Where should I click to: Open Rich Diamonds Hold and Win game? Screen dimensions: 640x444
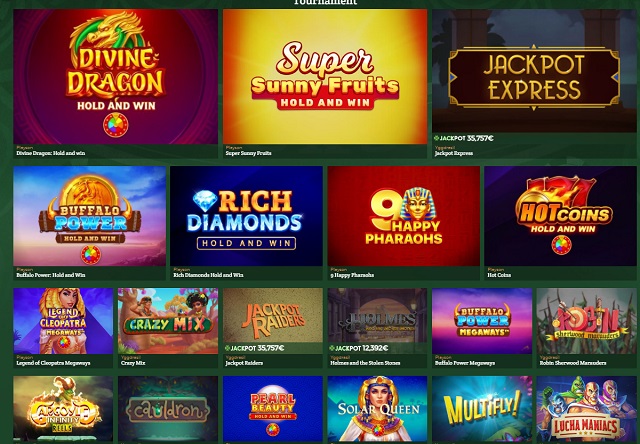point(246,216)
